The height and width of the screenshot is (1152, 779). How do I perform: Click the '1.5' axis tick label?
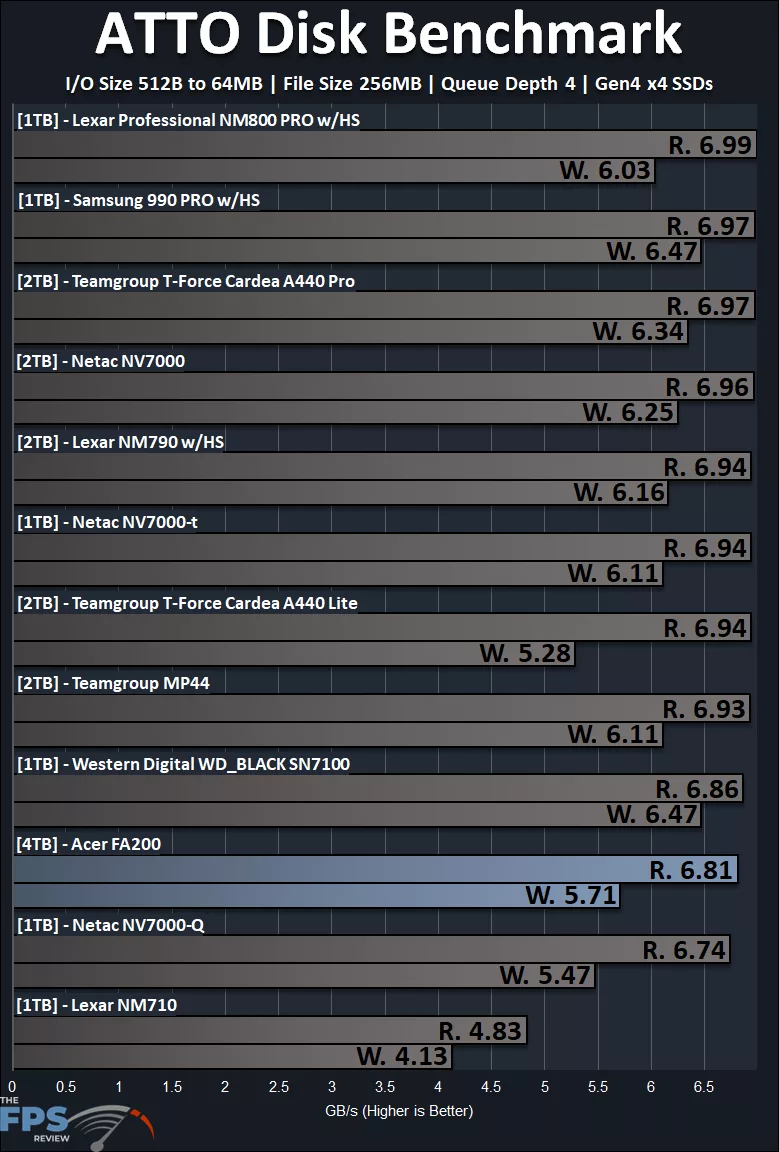coord(172,1087)
